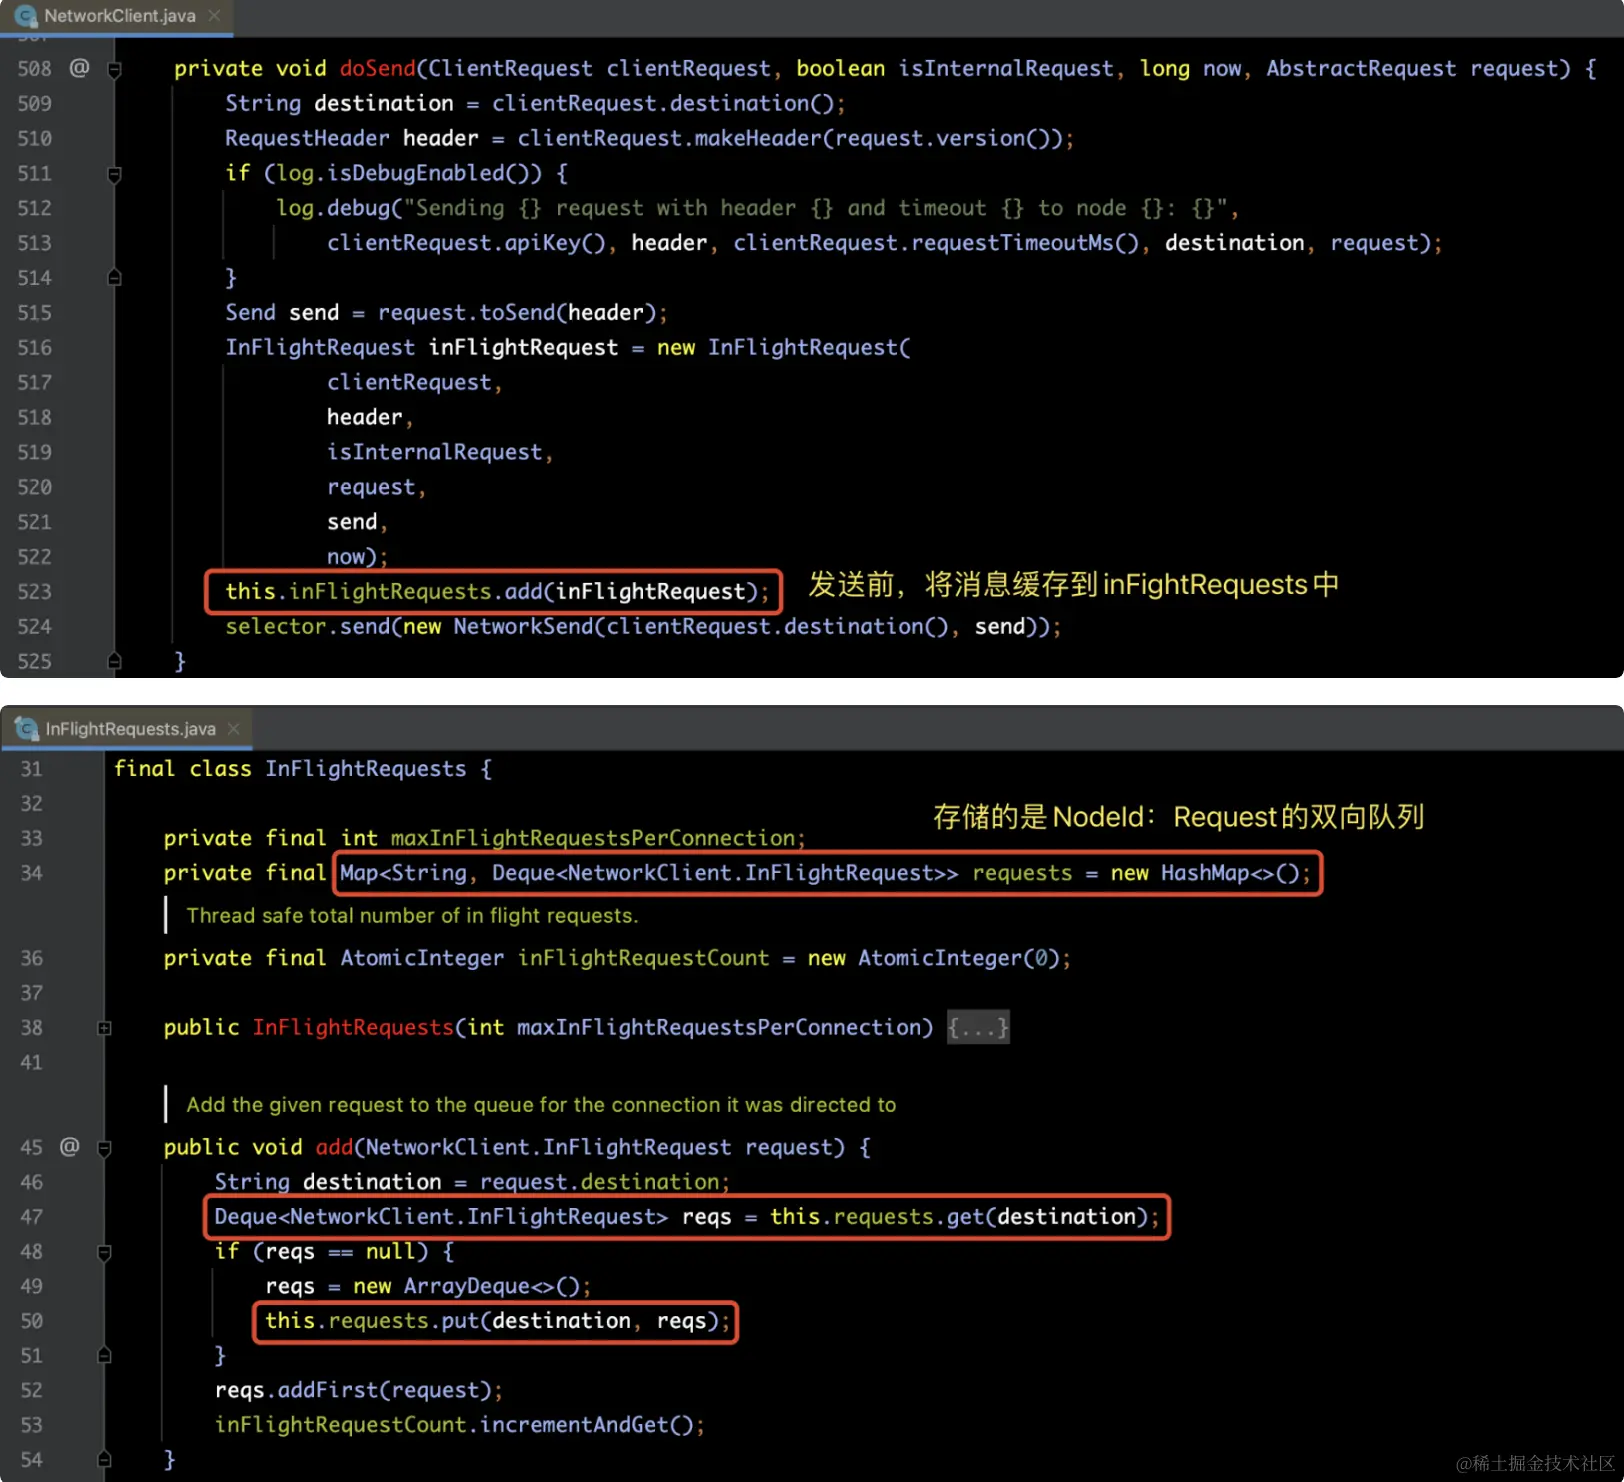Click reqs.addFirst(request) on line 52
1624x1482 pixels.
click(353, 1391)
